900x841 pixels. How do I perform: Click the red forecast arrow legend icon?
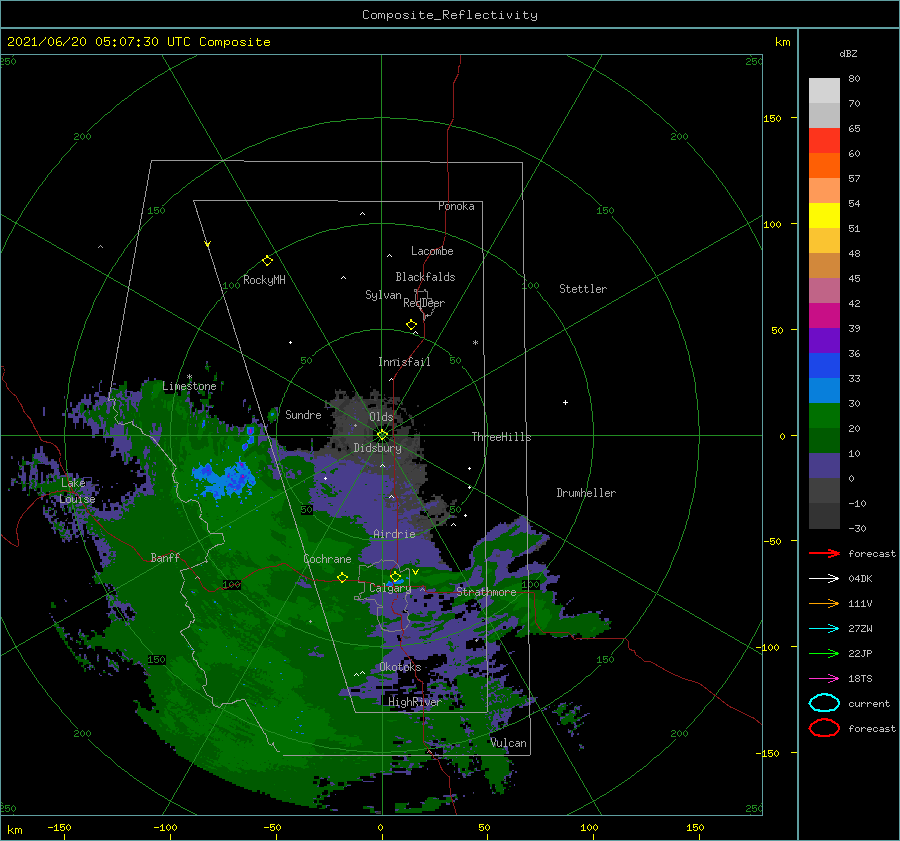point(824,553)
